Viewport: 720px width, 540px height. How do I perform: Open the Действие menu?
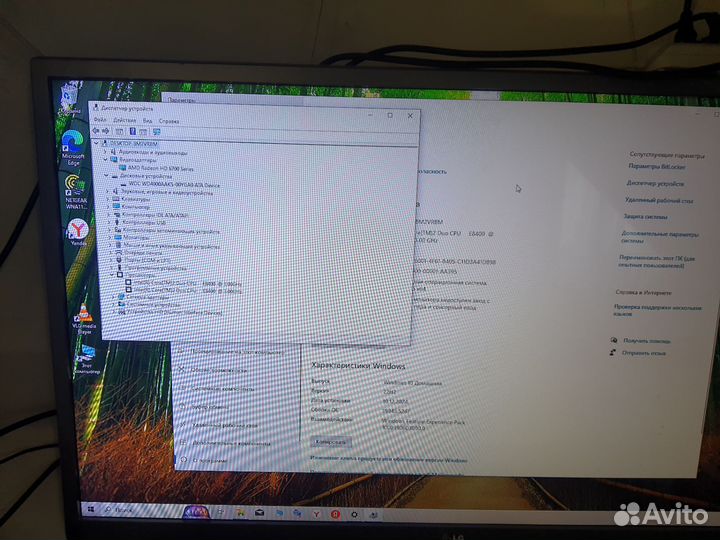[123, 120]
